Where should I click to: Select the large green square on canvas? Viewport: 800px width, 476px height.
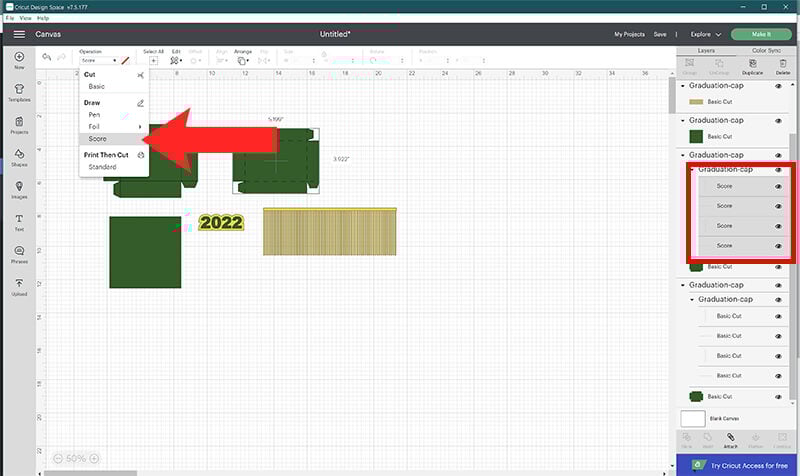[145, 252]
